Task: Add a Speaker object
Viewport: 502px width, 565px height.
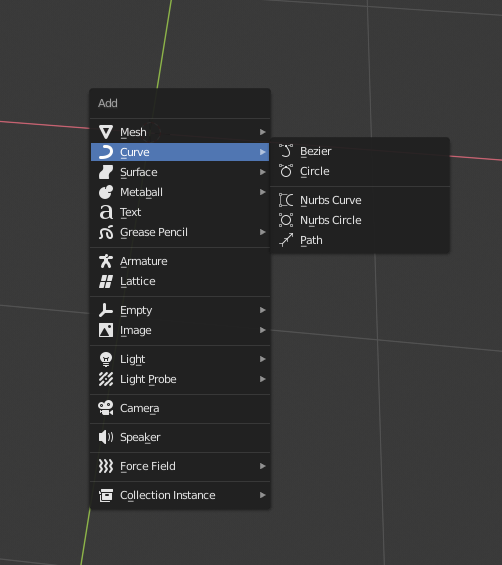Action: 180,437
